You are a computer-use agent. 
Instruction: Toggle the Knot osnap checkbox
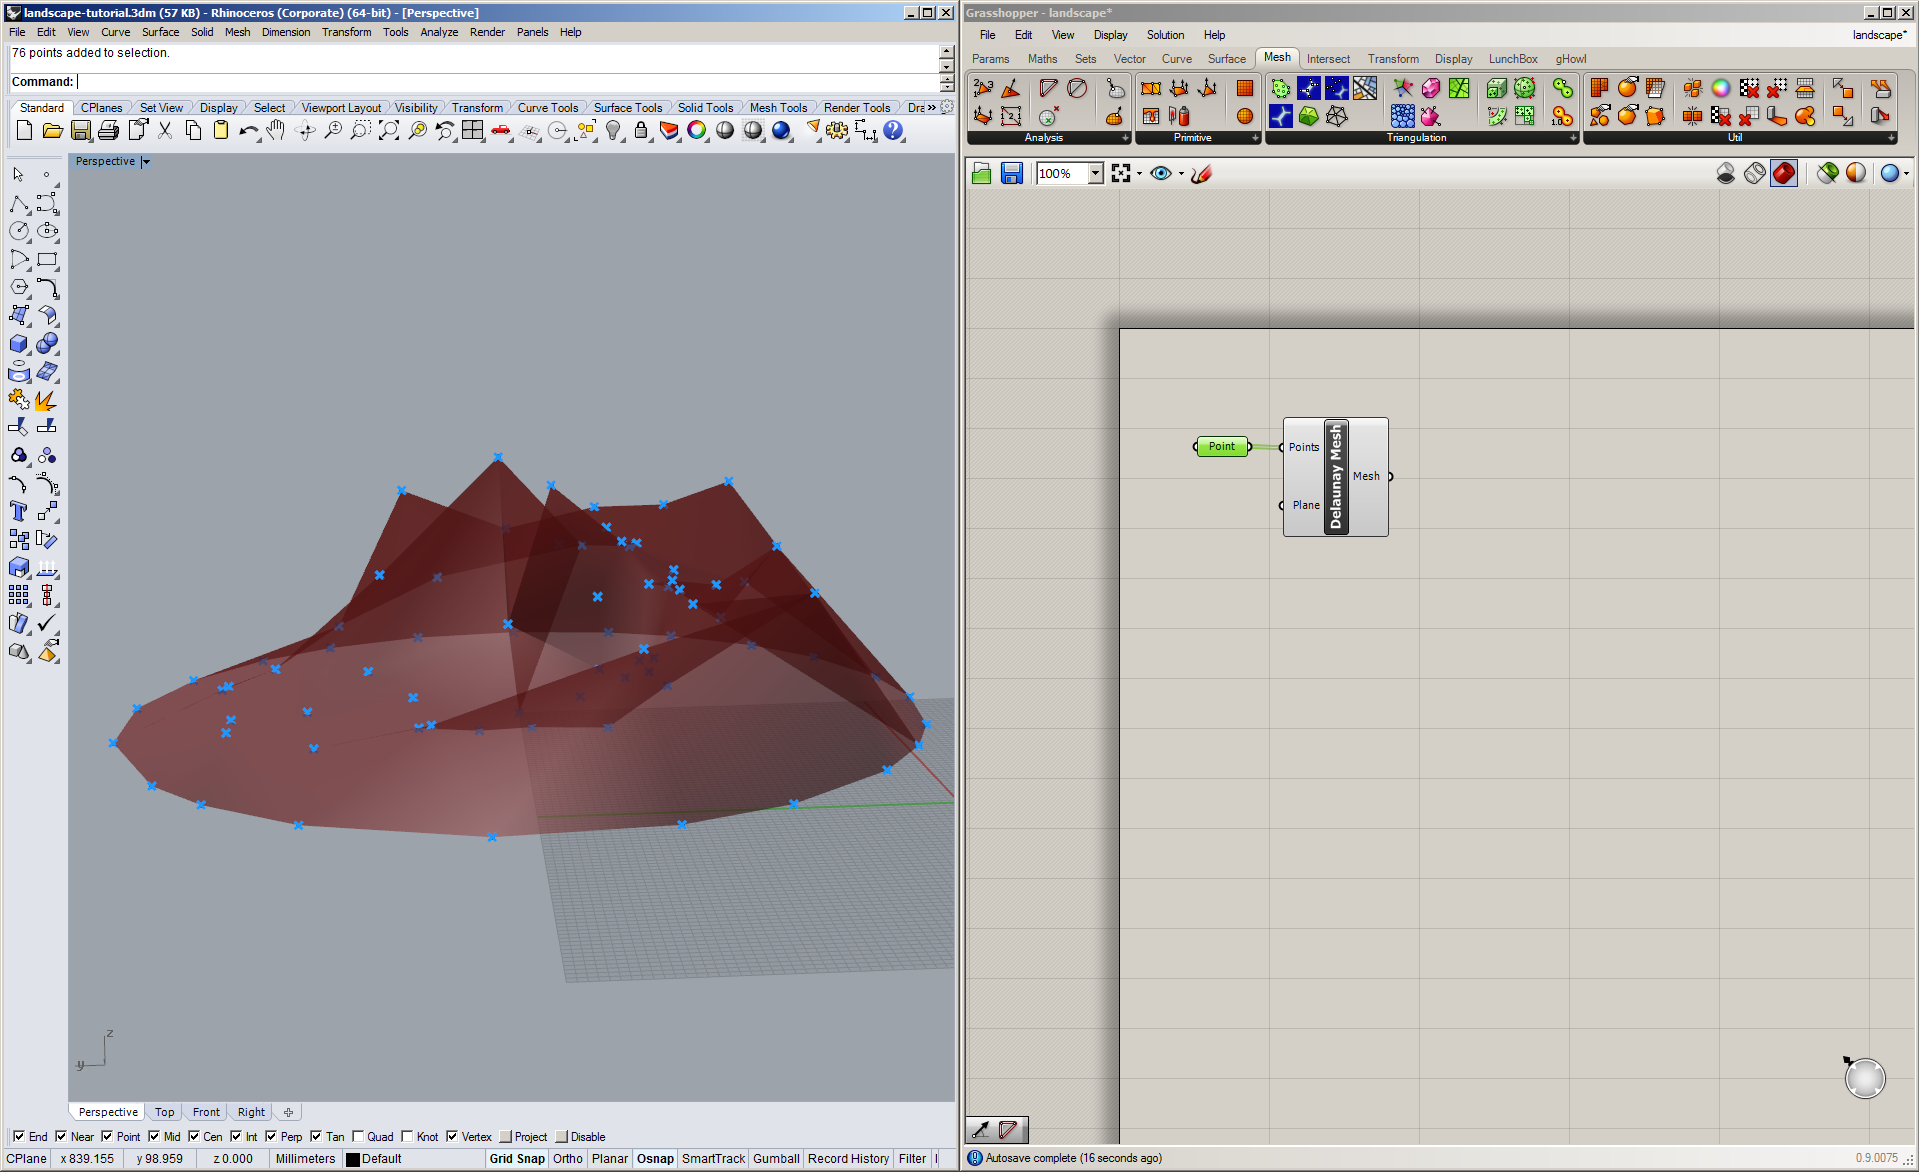(x=407, y=1137)
